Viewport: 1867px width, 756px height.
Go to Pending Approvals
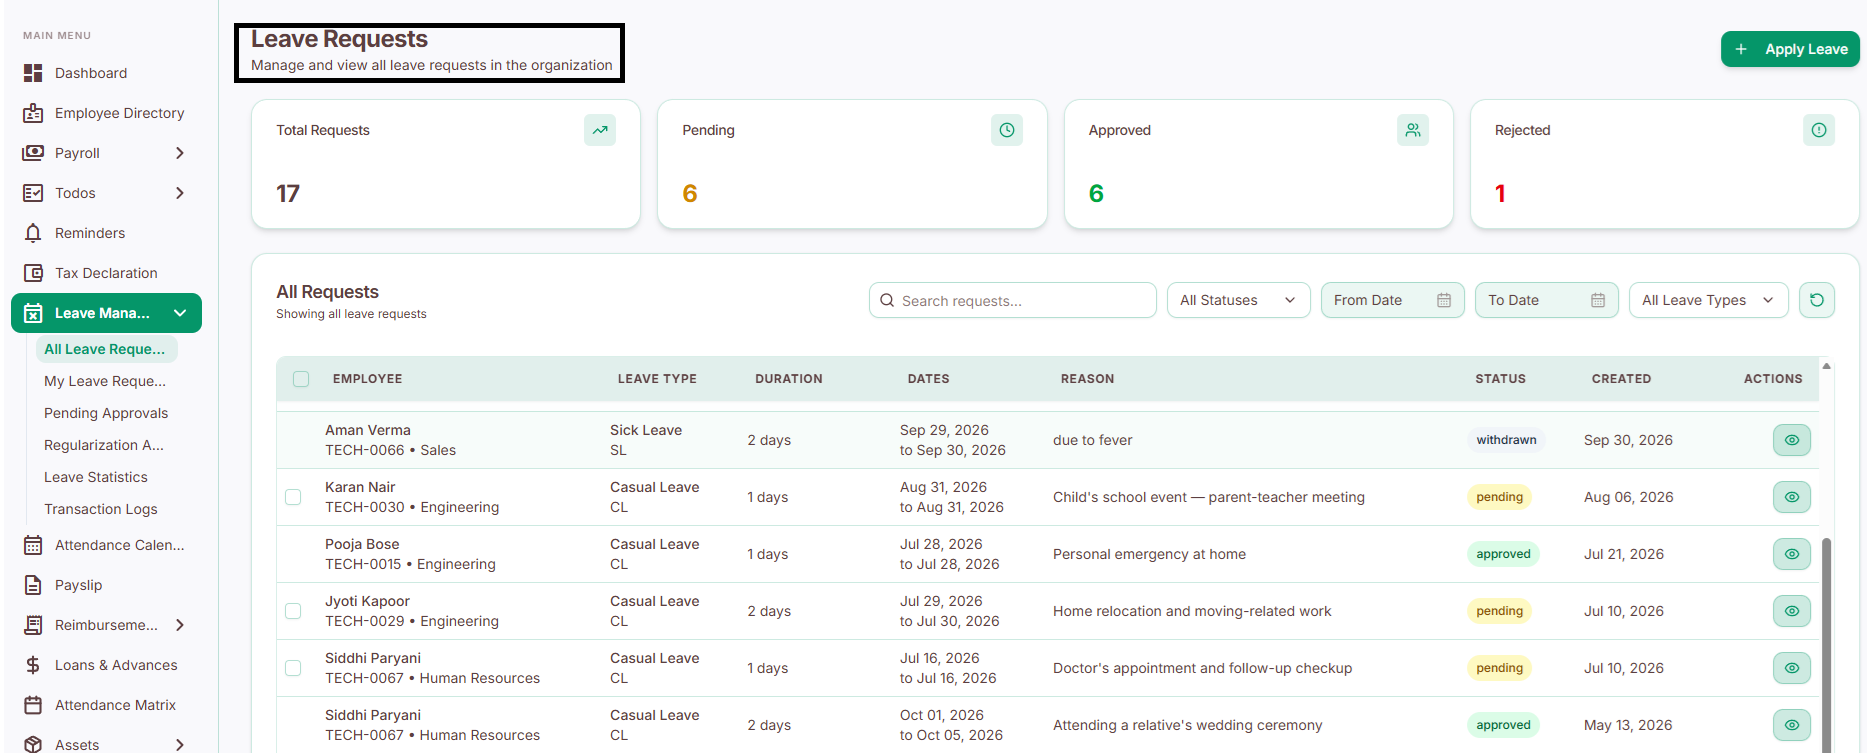106,413
